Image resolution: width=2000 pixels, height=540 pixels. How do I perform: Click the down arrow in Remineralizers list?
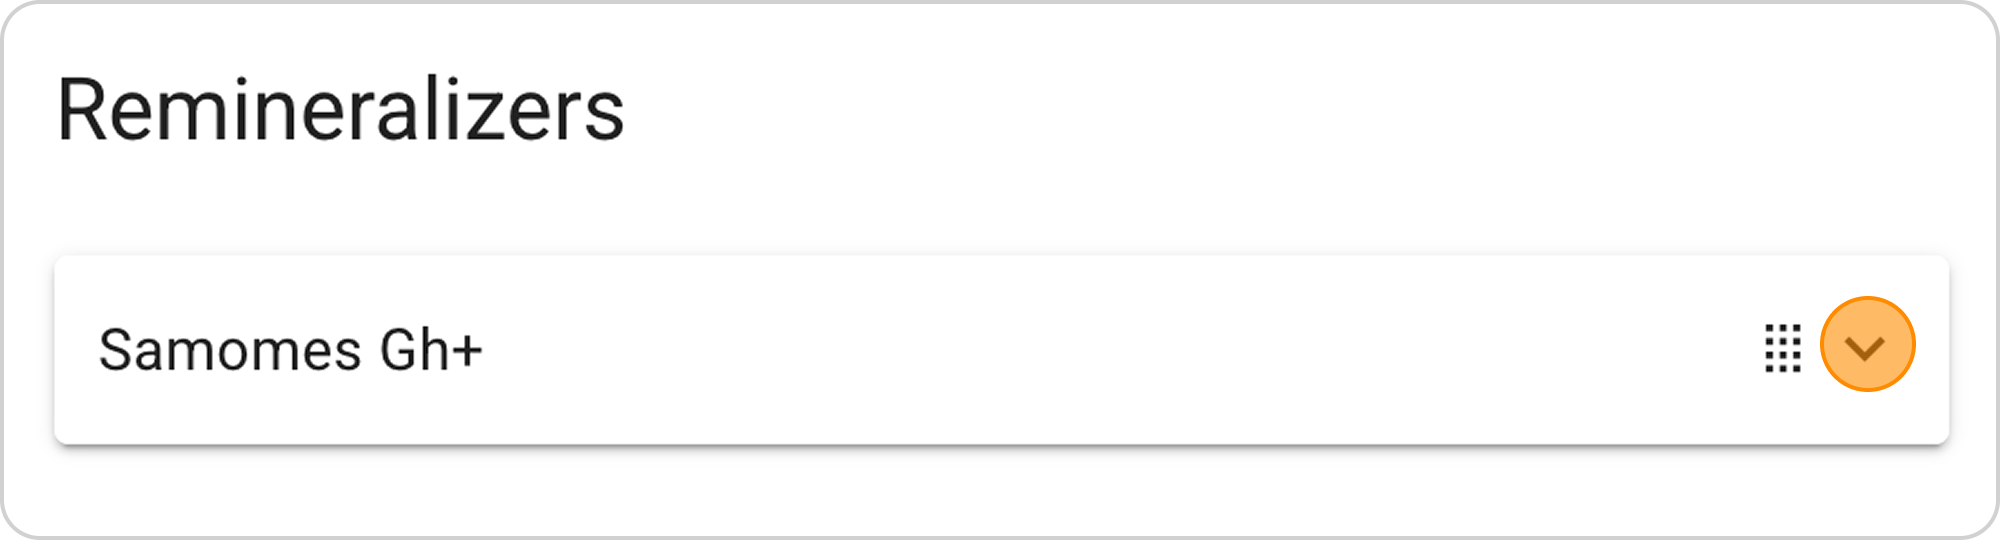point(1866,346)
